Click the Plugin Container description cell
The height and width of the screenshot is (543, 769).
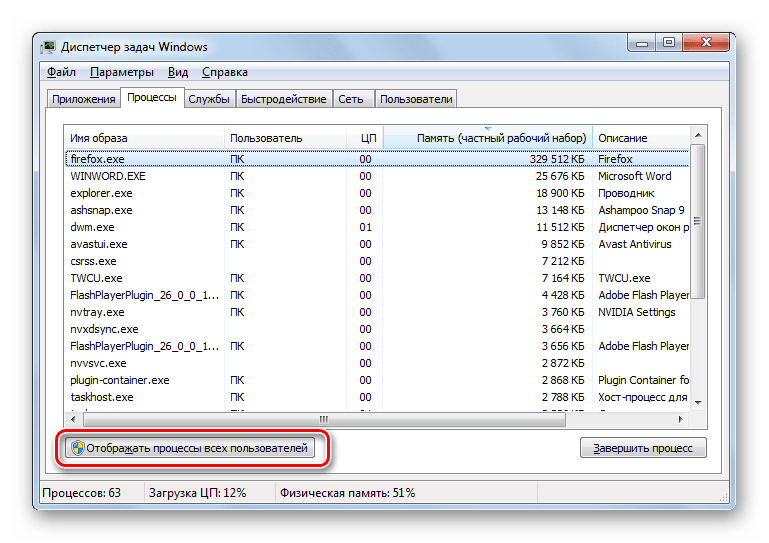[x=643, y=380]
